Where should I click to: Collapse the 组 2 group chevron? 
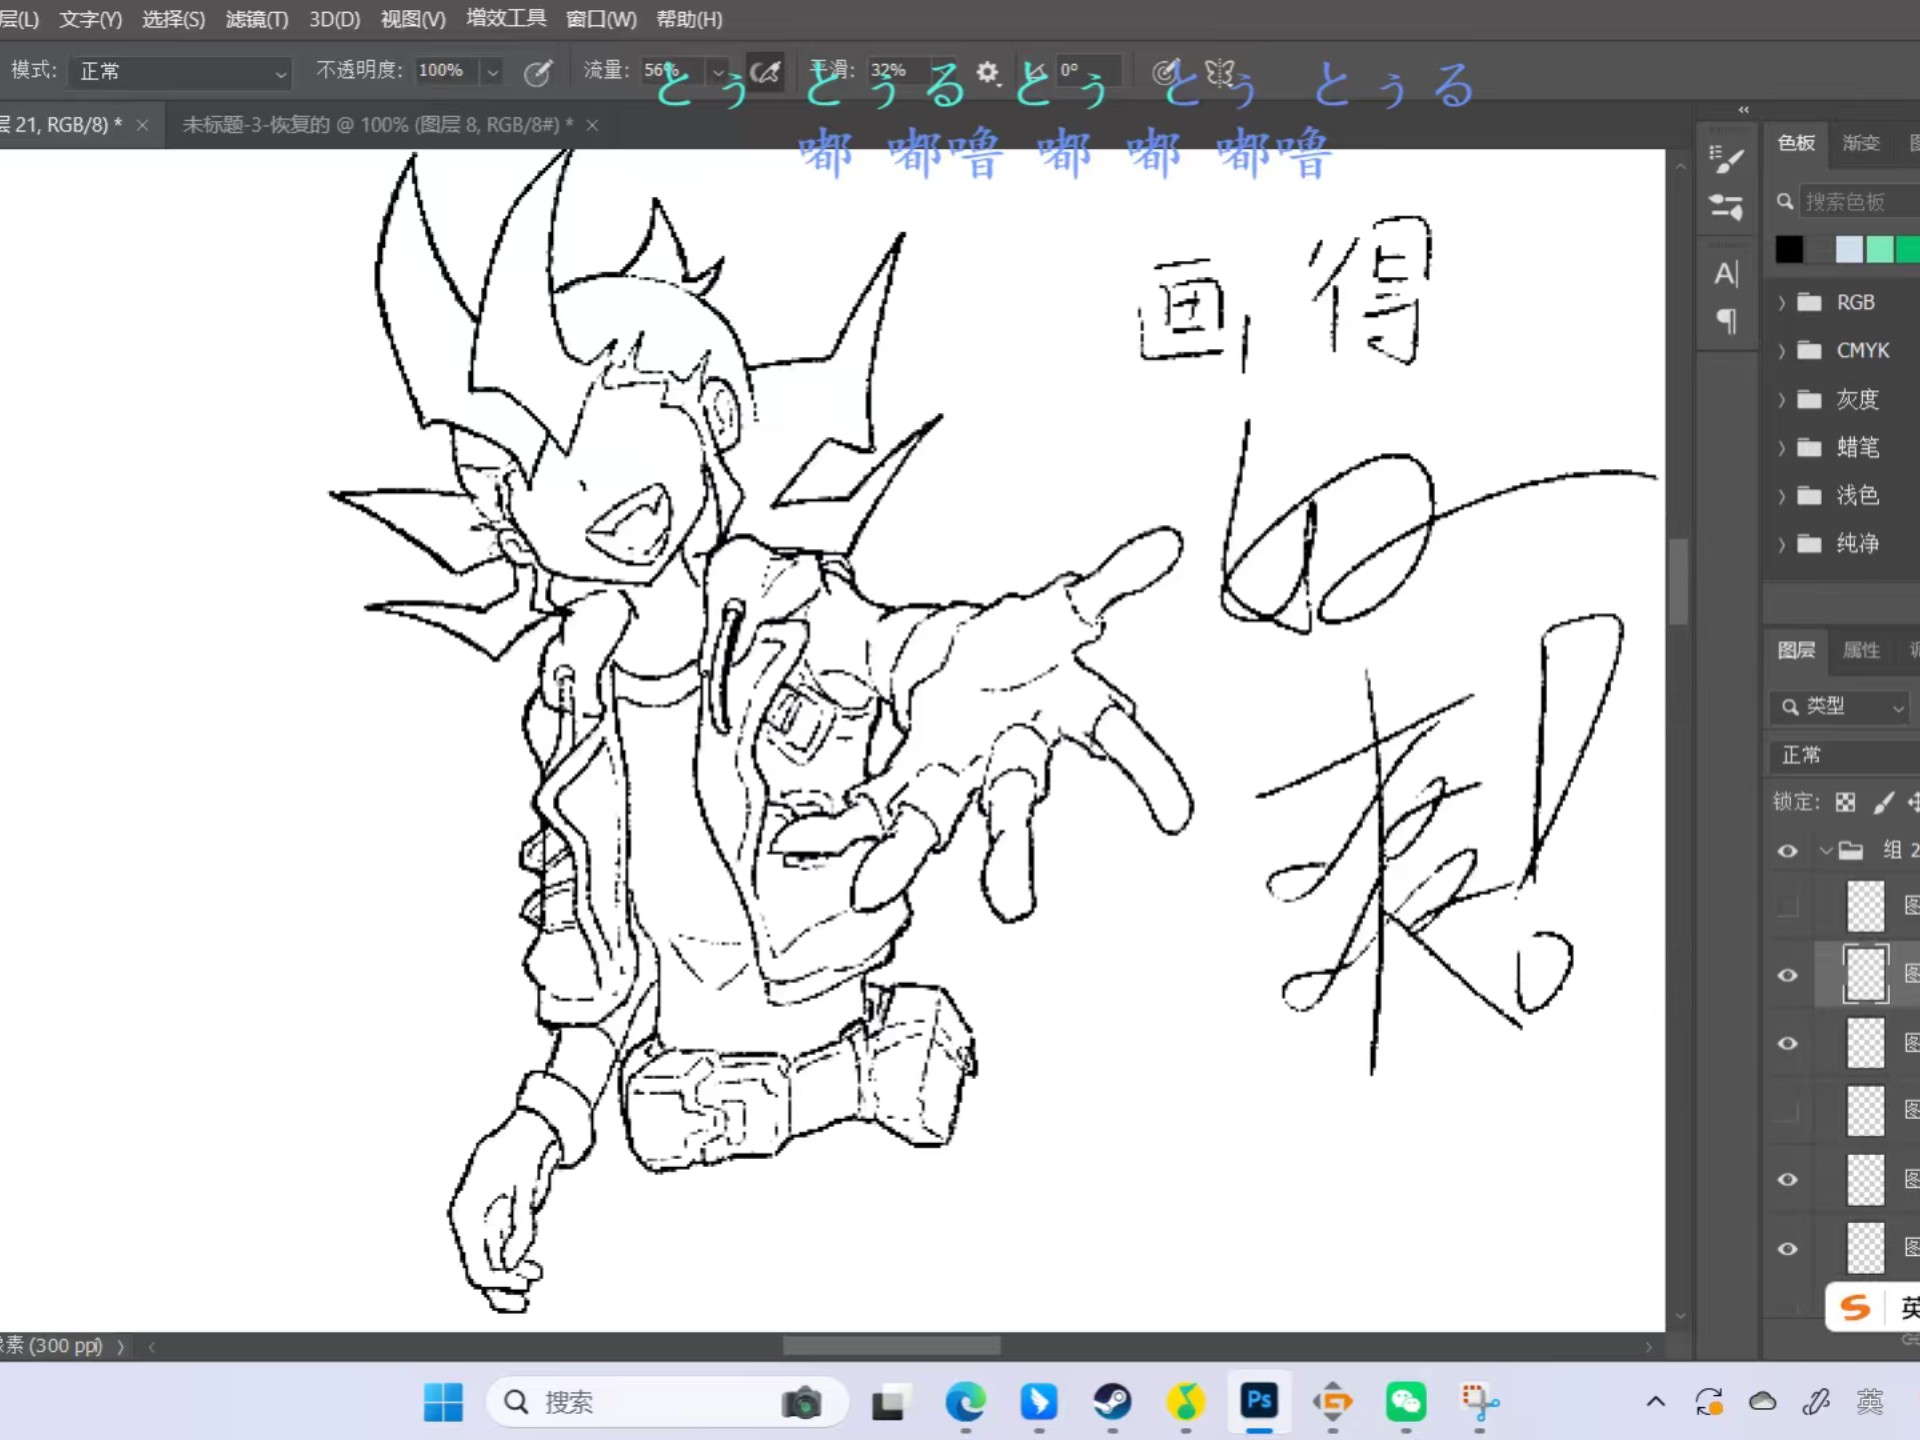pyautogui.click(x=1826, y=851)
